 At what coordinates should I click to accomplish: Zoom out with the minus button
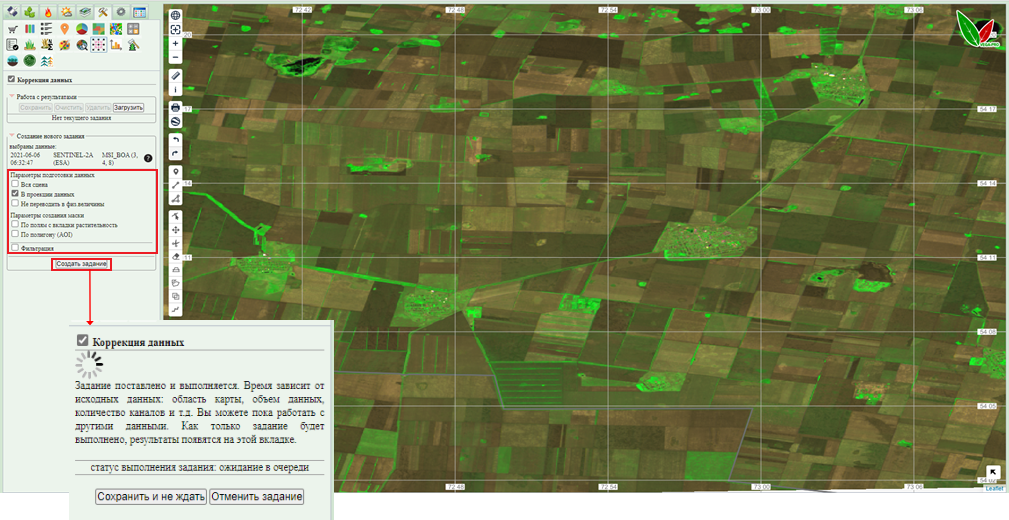click(x=175, y=58)
